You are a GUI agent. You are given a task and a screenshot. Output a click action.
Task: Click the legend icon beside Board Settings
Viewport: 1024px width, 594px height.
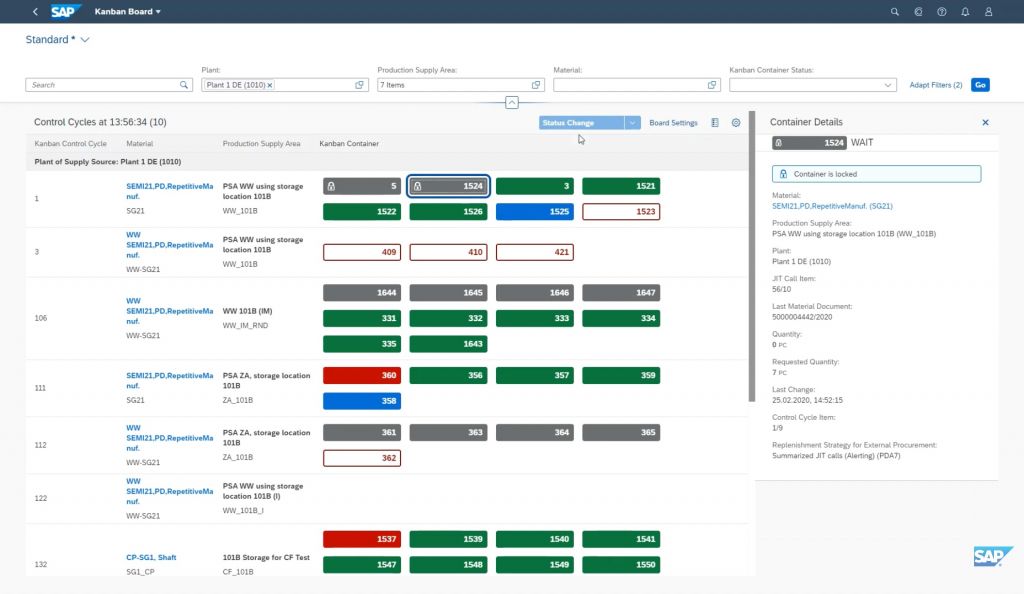[x=715, y=123]
